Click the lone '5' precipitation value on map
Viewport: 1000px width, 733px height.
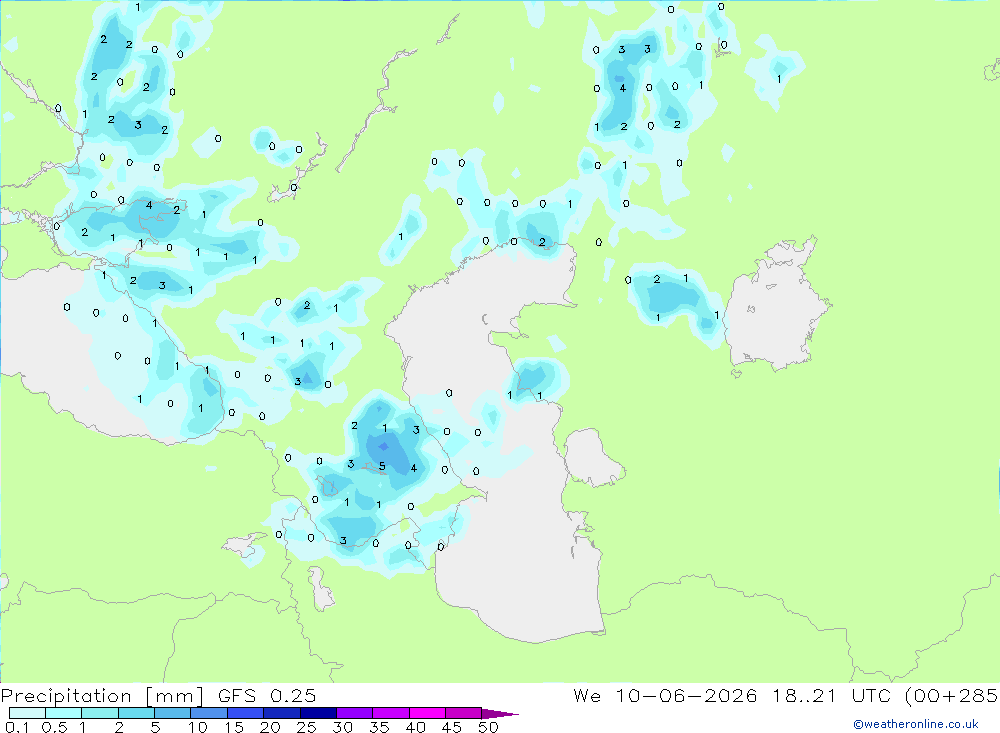(x=382, y=466)
